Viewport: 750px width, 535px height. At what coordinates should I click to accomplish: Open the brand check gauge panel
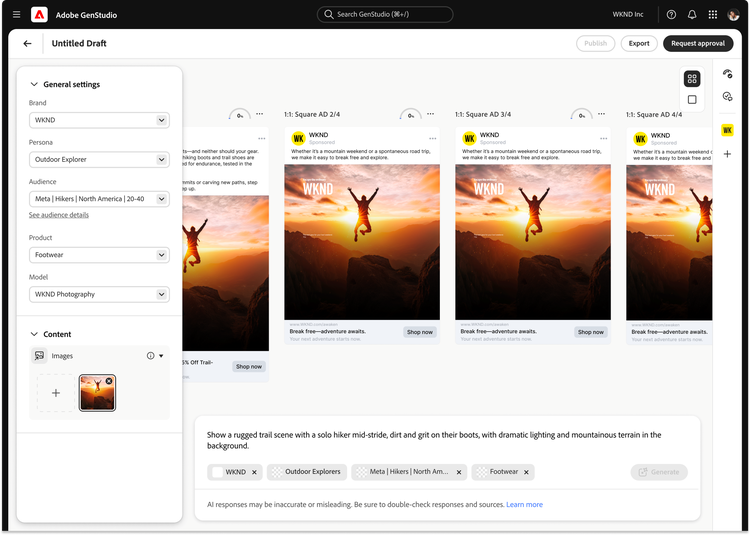point(728,74)
